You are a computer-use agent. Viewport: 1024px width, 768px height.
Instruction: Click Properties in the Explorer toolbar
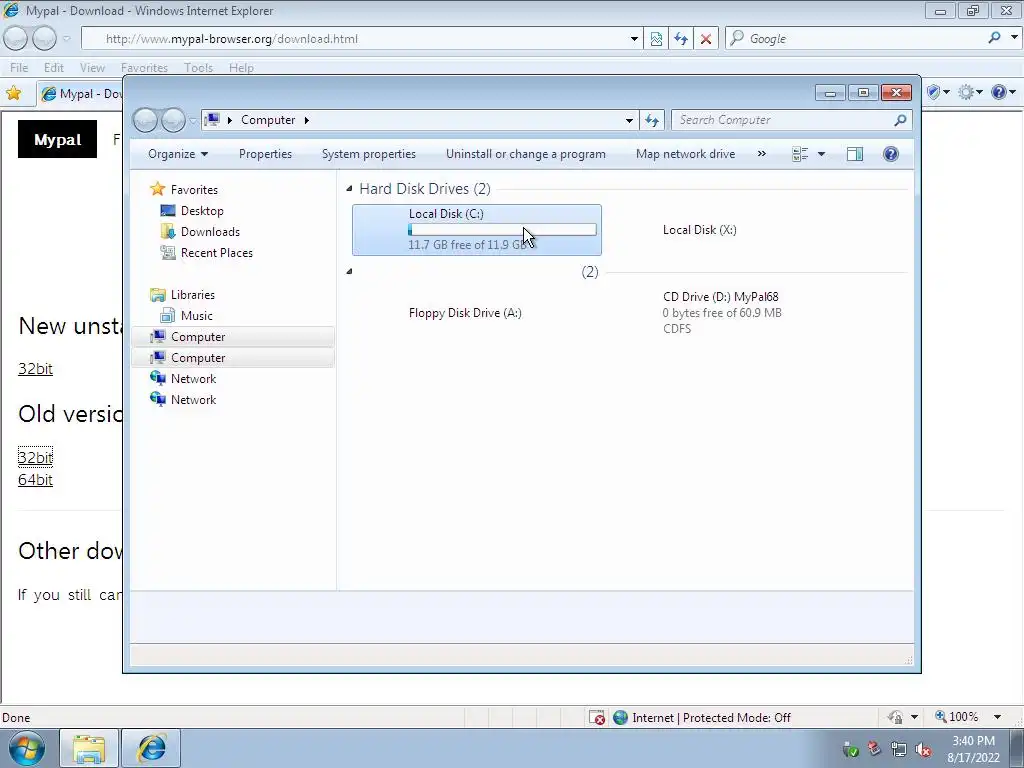[265, 154]
